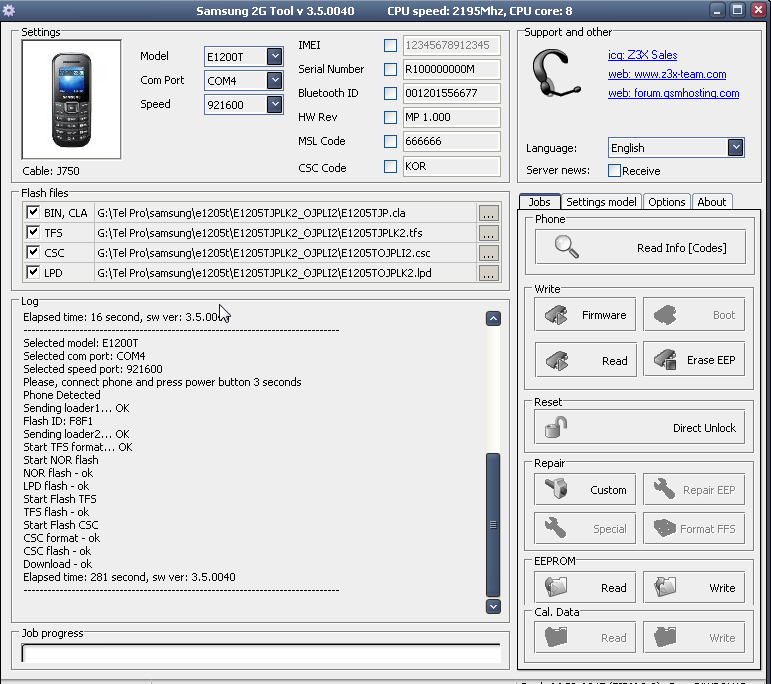Image resolution: width=771 pixels, height=684 pixels.
Task: Click the 'Cable: J750' label
Action: (51, 171)
